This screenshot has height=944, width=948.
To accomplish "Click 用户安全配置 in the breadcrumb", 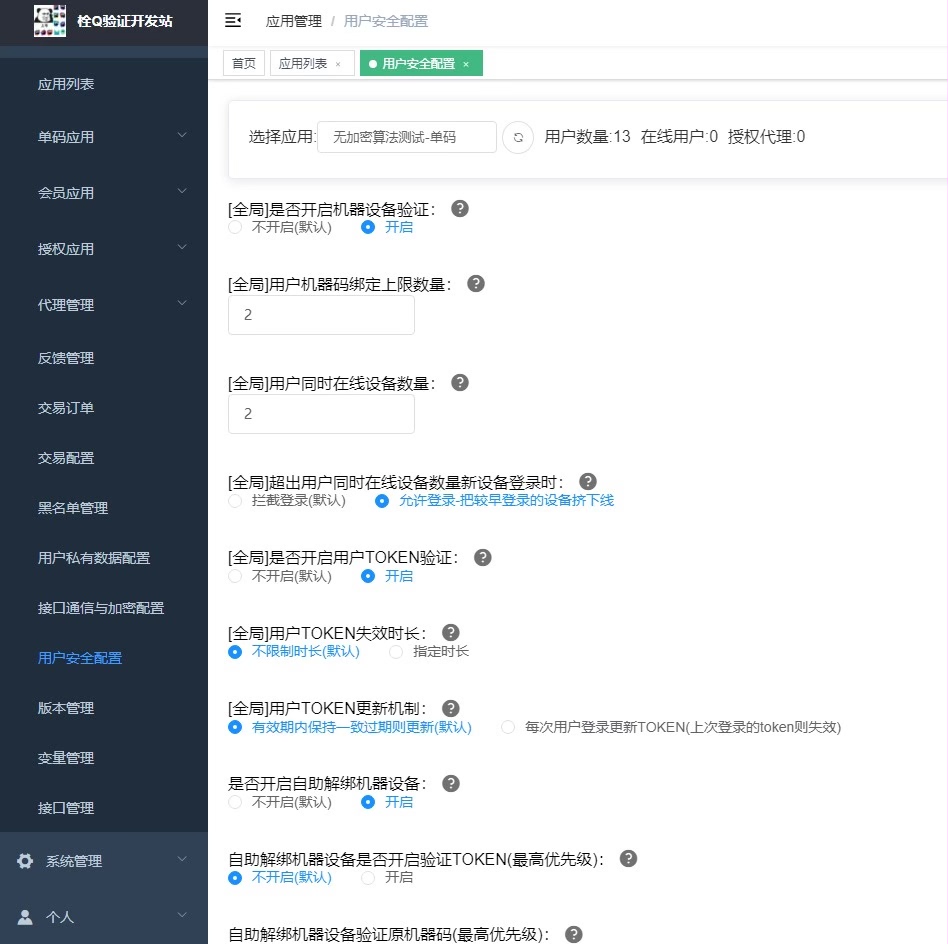I will coord(386,21).
